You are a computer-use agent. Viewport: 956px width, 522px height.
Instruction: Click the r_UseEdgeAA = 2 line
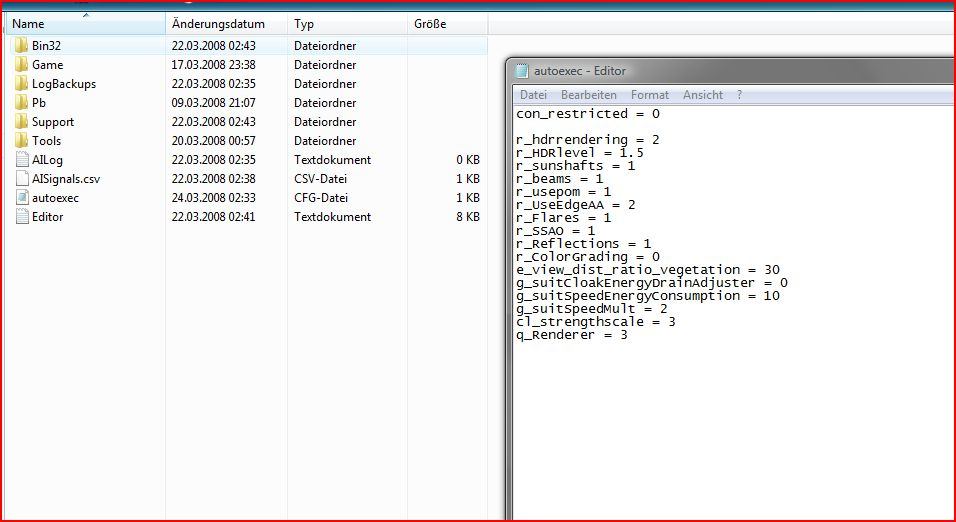pyautogui.click(x=576, y=204)
